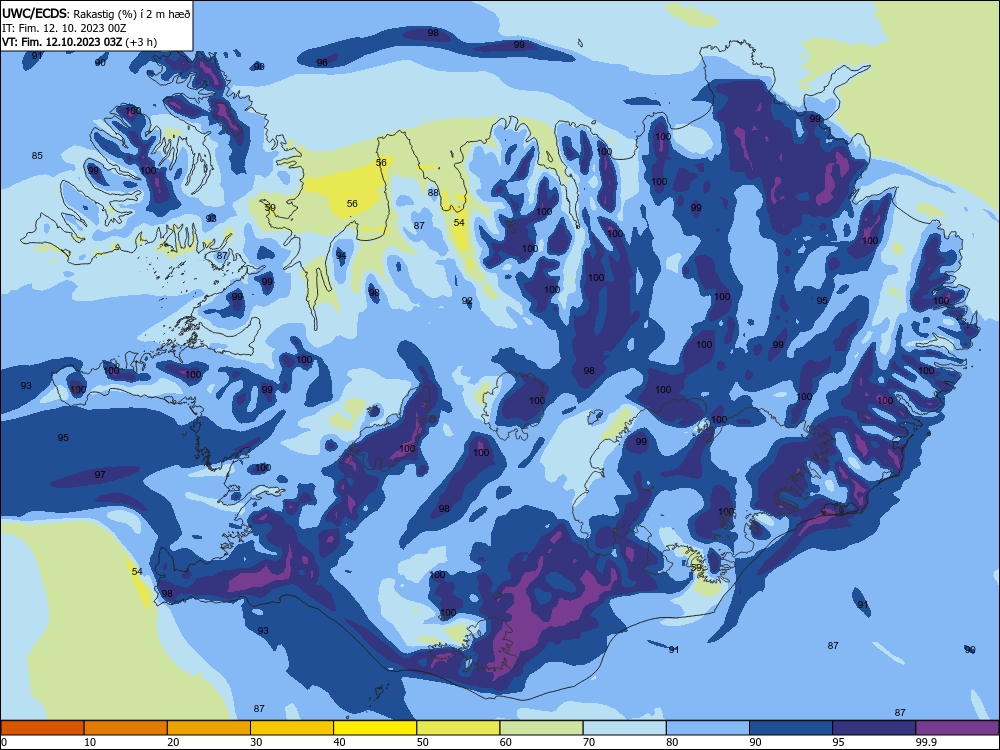Click the pale blue 70–80 legend swatch
The width and height of the screenshot is (1000, 750).
(624, 728)
